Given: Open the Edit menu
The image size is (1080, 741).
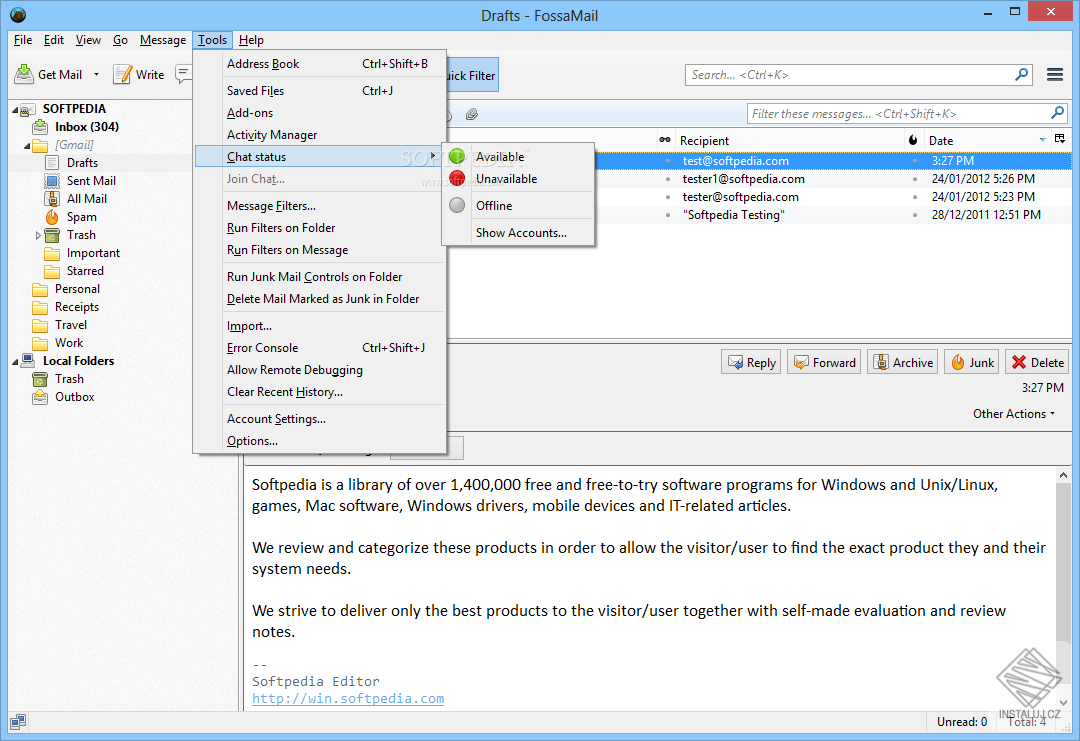Looking at the screenshot, I should coord(54,40).
